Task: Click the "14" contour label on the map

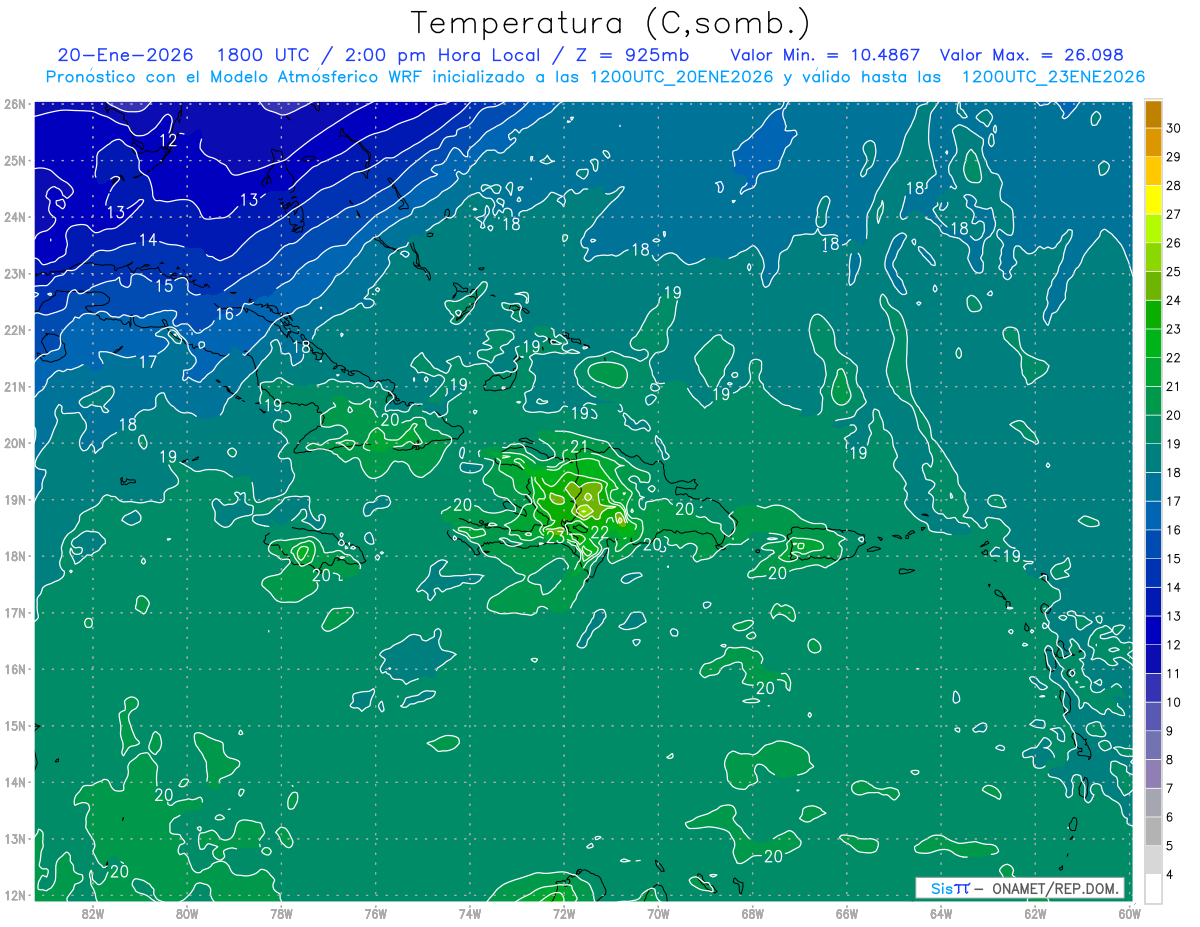Action: pos(148,240)
